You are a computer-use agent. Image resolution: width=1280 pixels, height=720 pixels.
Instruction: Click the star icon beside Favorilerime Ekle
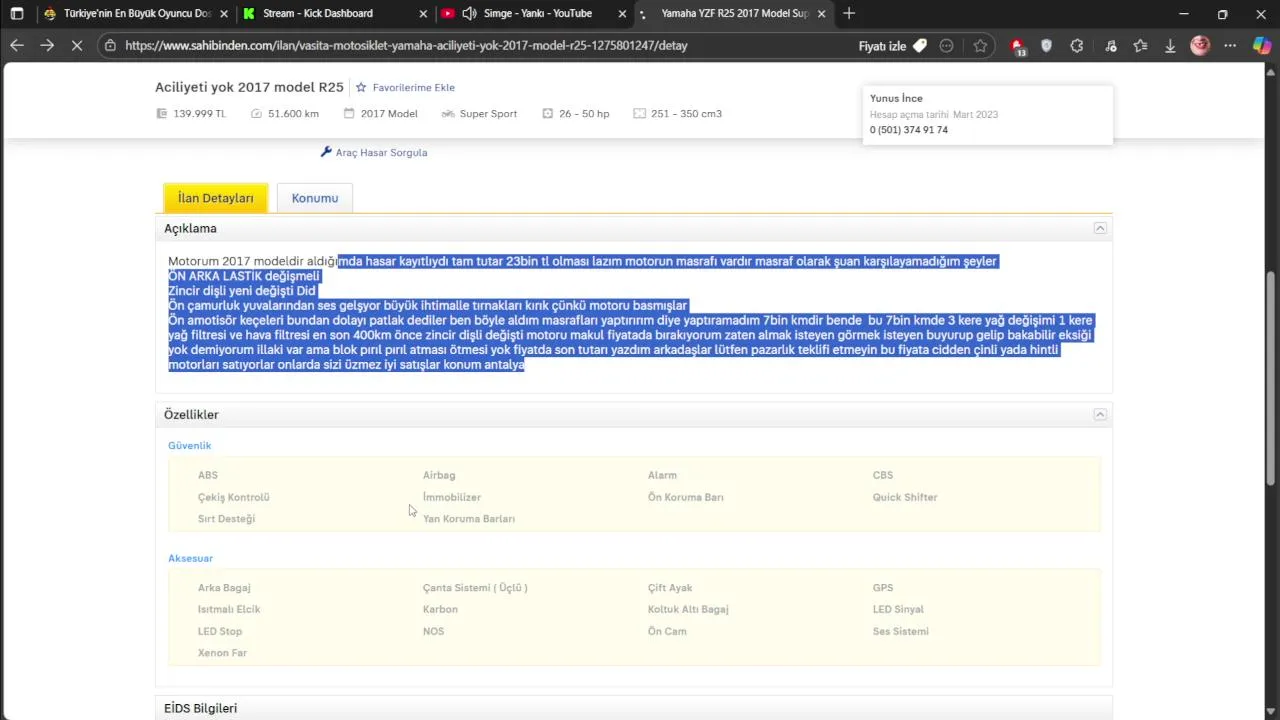(x=362, y=87)
